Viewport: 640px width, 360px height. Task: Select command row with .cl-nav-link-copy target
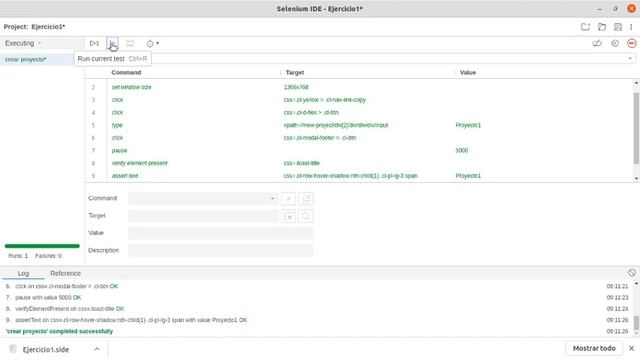359,100
